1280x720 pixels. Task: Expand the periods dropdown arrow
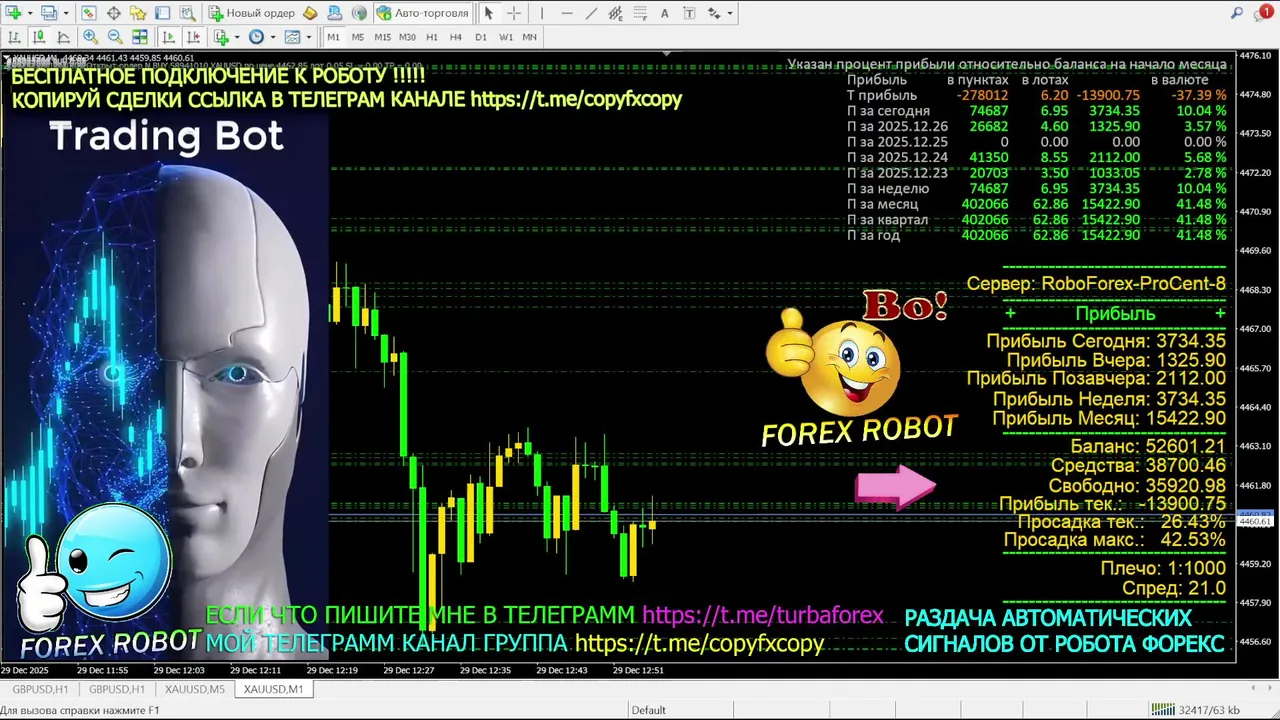tap(273, 37)
